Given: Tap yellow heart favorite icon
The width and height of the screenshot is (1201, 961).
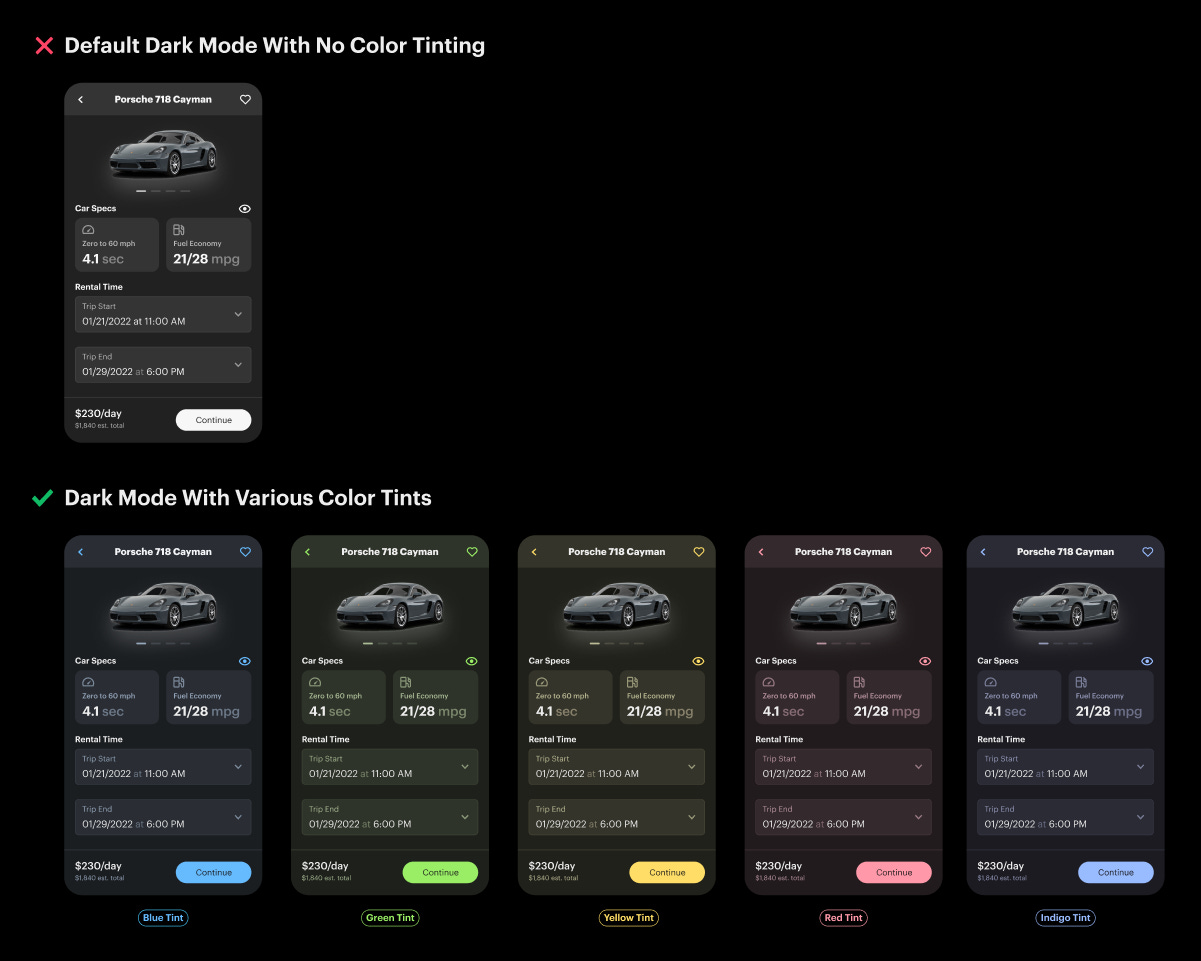Looking at the screenshot, I should pyautogui.click(x=699, y=552).
